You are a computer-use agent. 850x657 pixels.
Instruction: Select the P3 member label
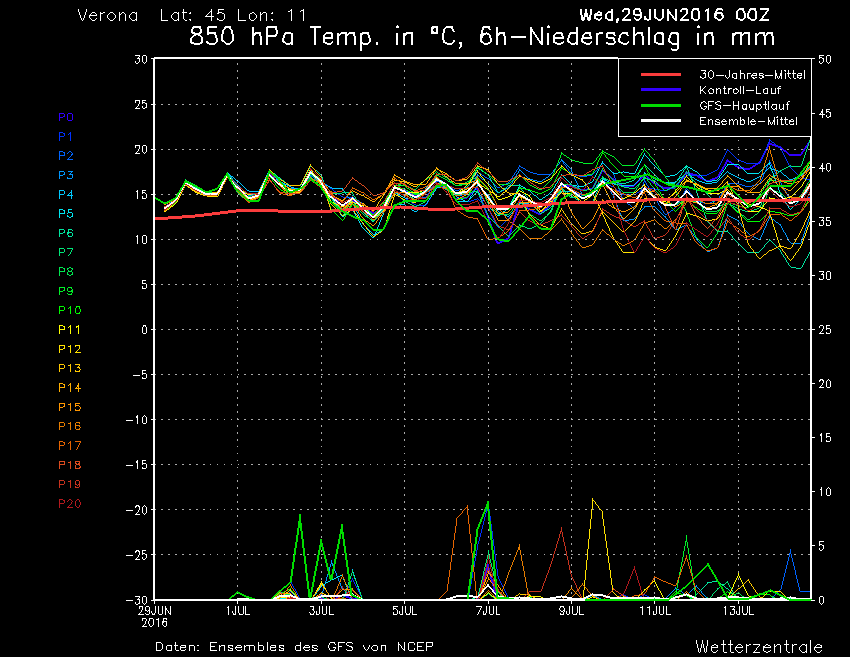[66, 175]
